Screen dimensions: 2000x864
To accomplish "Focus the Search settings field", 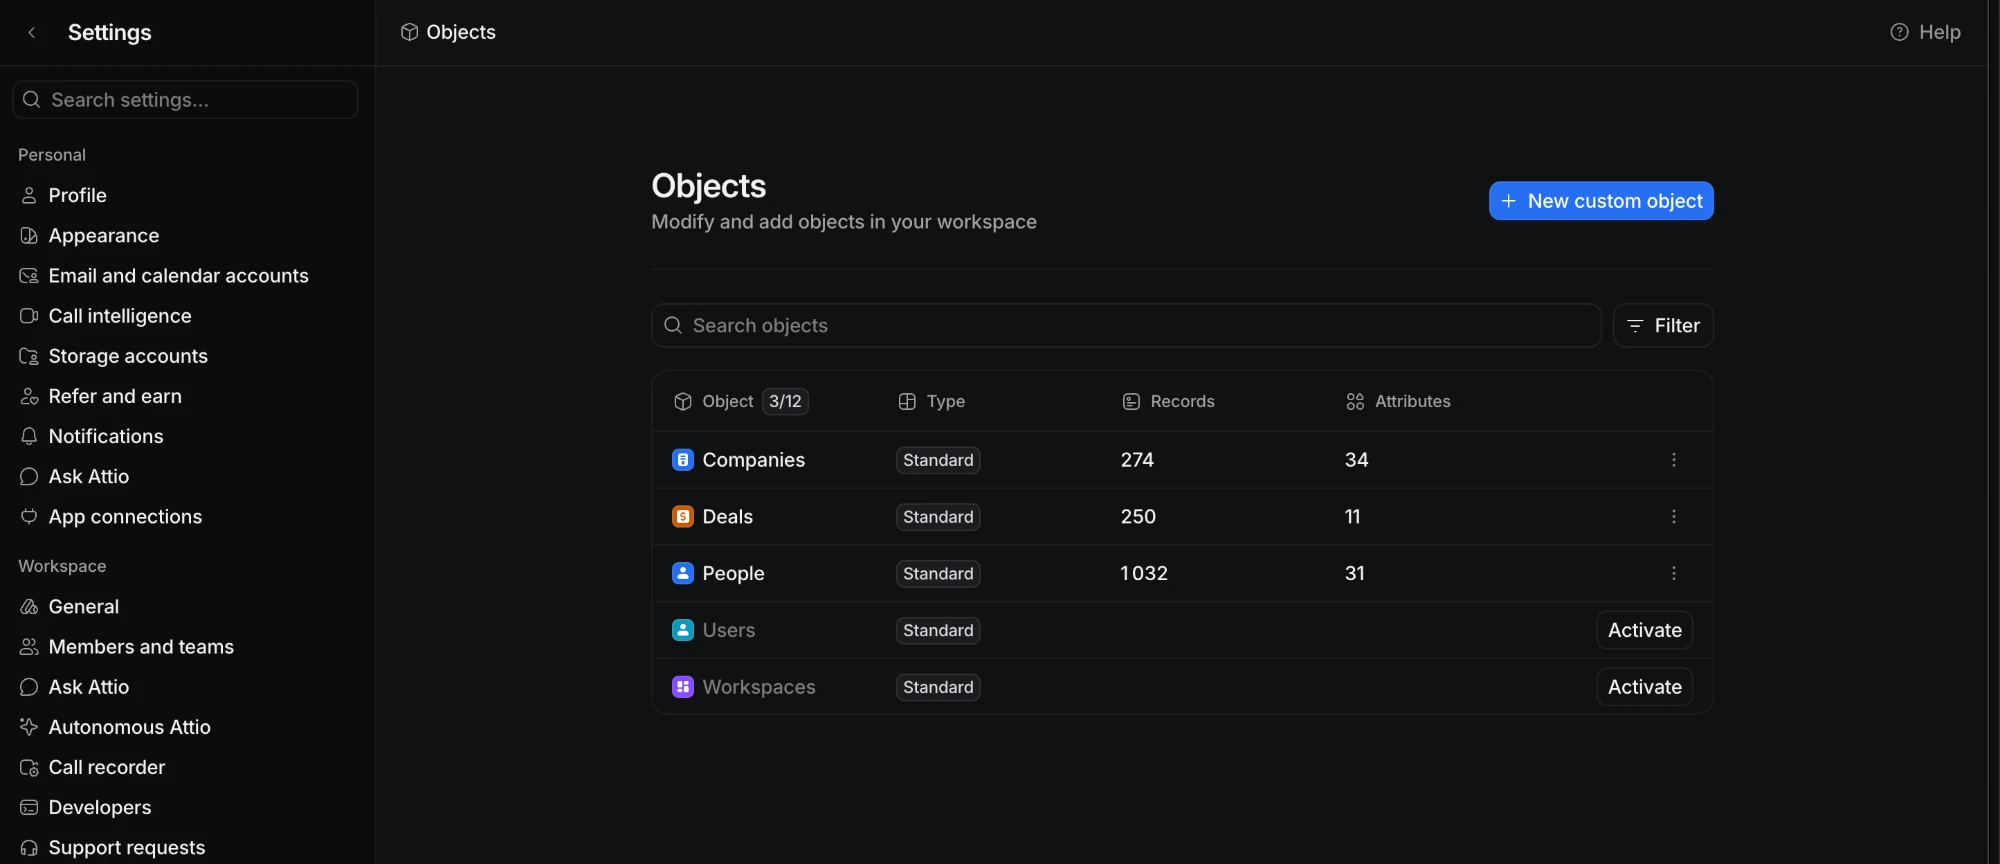I will pyautogui.click(x=185, y=100).
